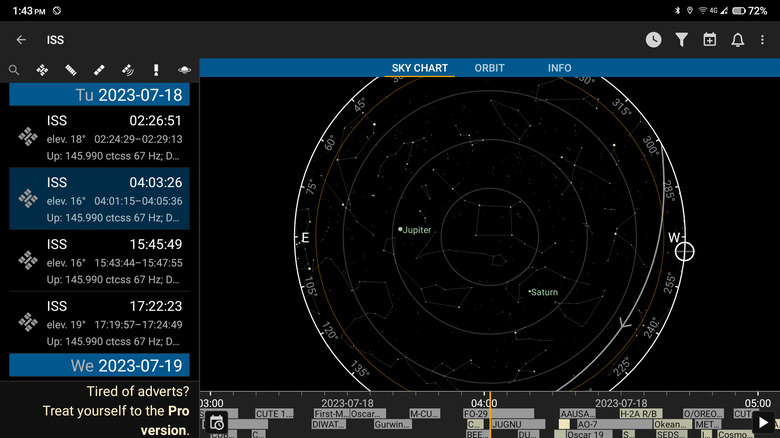Switch to the ORBIT tab
Viewport: 780px width, 438px height.
coord(489,68)
